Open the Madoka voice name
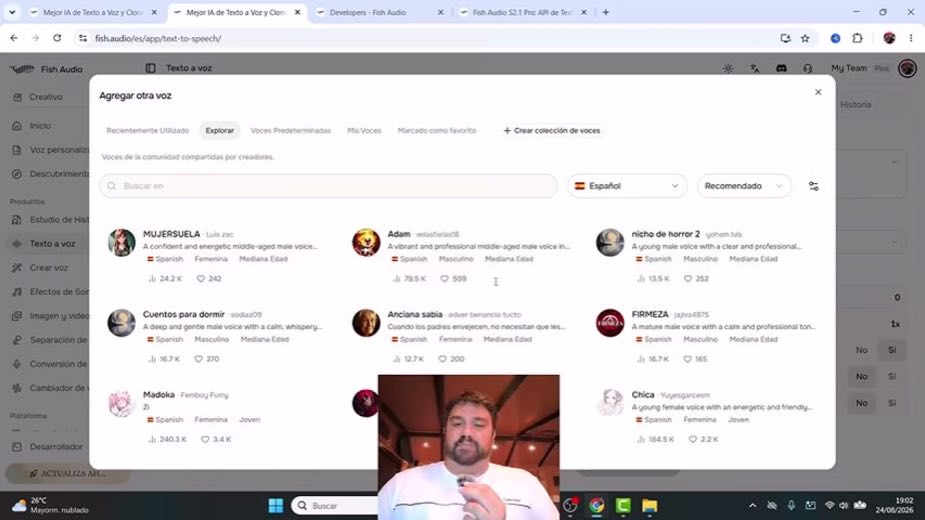 tap(159, 394)
